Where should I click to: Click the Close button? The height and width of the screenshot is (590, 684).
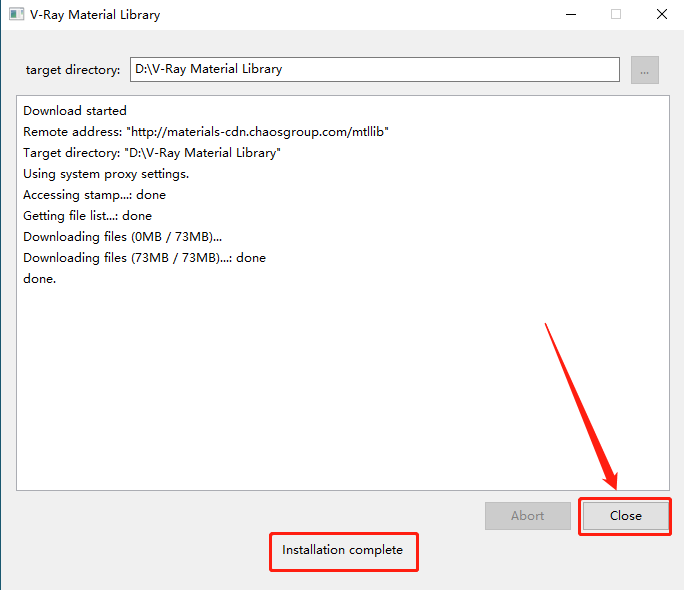[x=626, y=516]
